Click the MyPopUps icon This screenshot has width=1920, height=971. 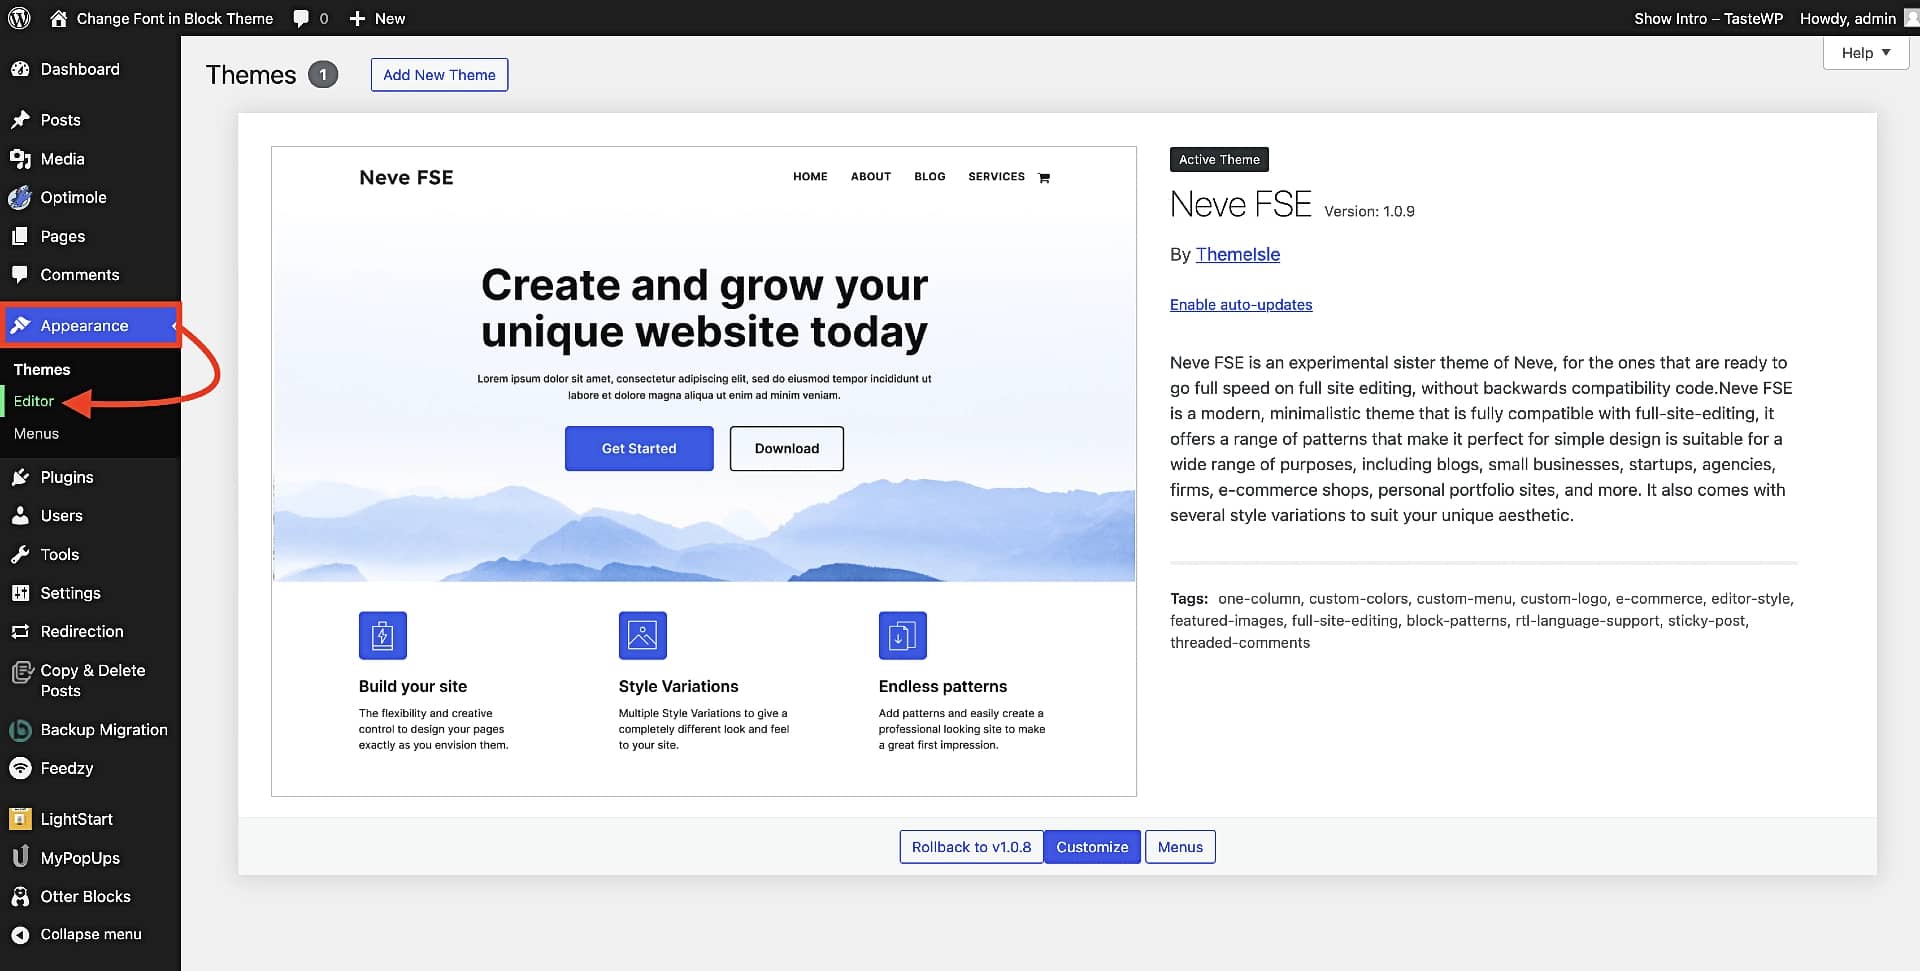[20, 857]
